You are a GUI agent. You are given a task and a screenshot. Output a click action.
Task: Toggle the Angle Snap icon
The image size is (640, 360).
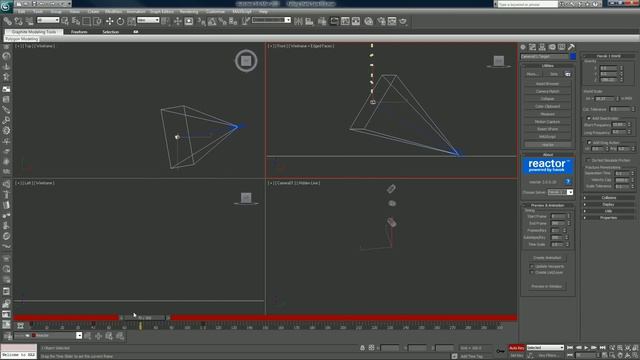click(x=212, y=21)
